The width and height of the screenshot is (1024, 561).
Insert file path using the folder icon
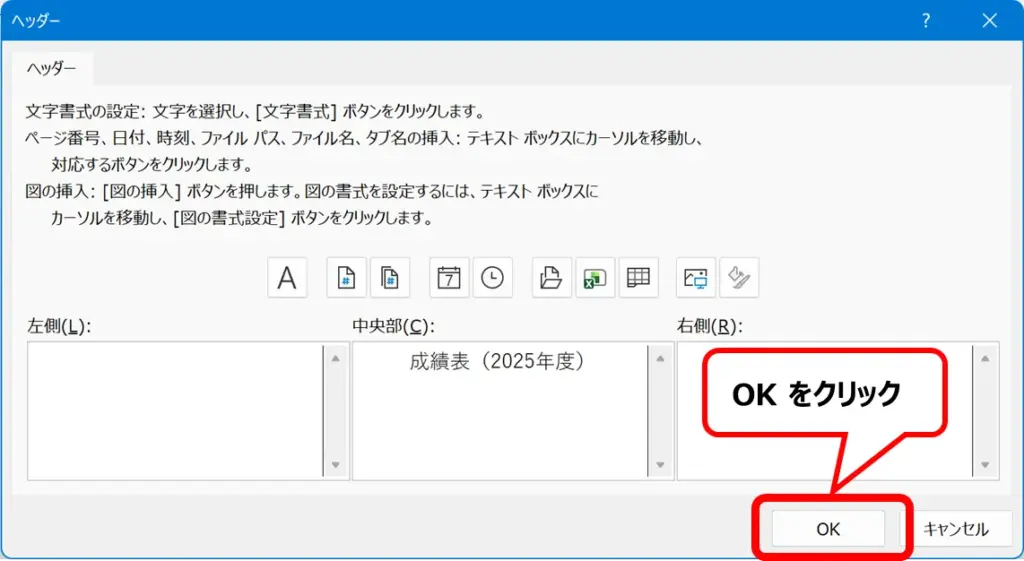click(x=552, y=278)
